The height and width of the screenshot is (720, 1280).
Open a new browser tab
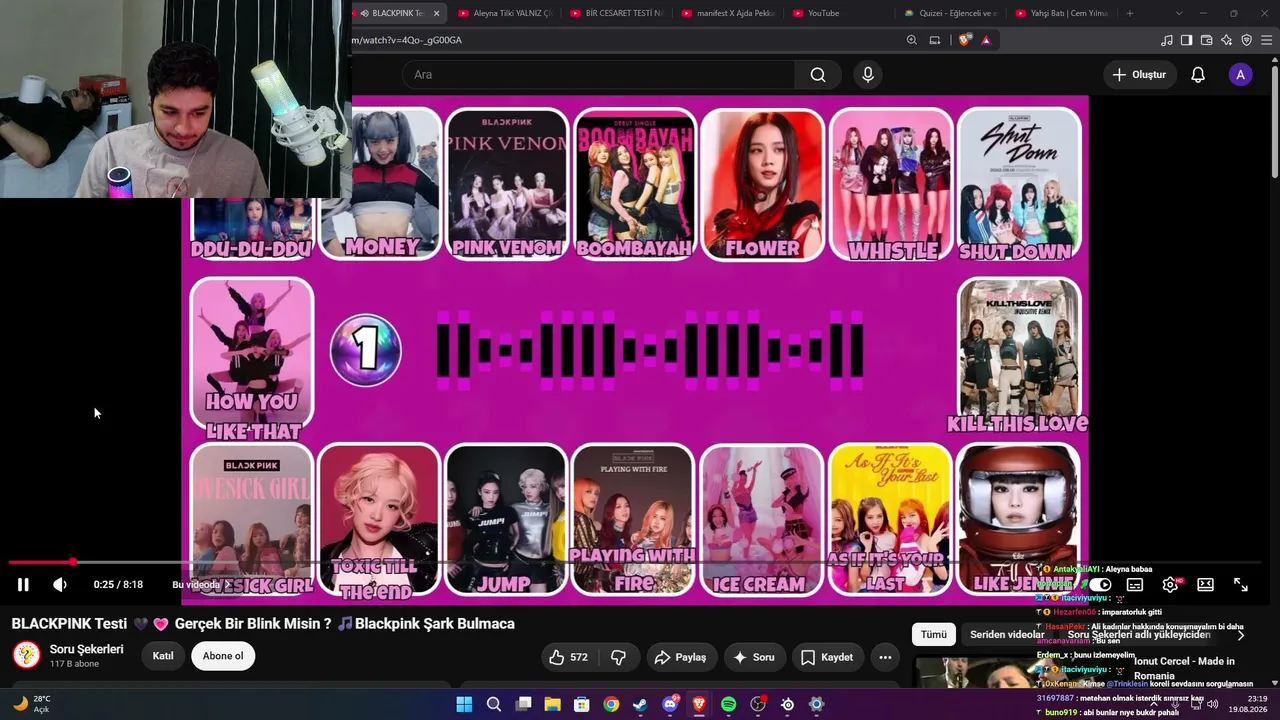pyautogui.click(x=1130, y=13)
